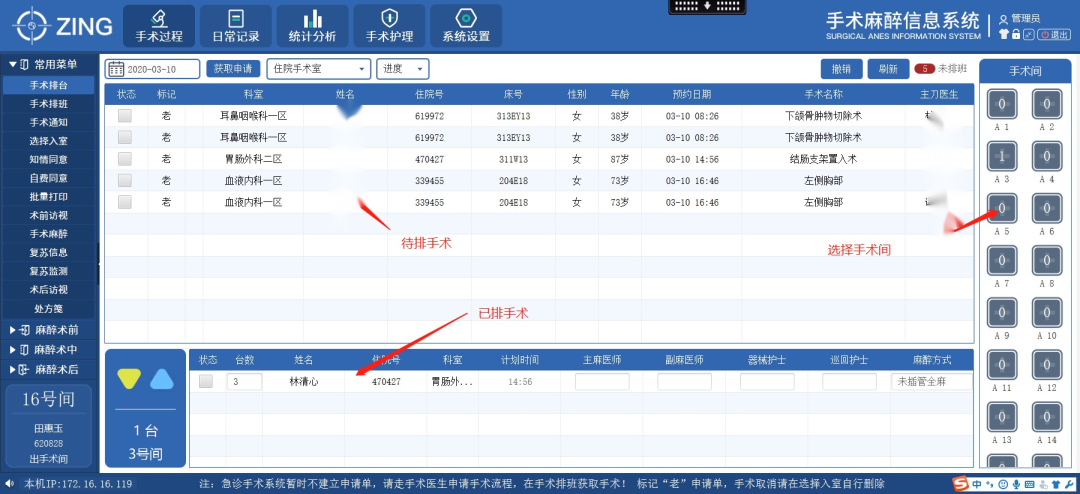1080x494 pixels.
Task: Select operating room A 6
Action: (1047, 208)
